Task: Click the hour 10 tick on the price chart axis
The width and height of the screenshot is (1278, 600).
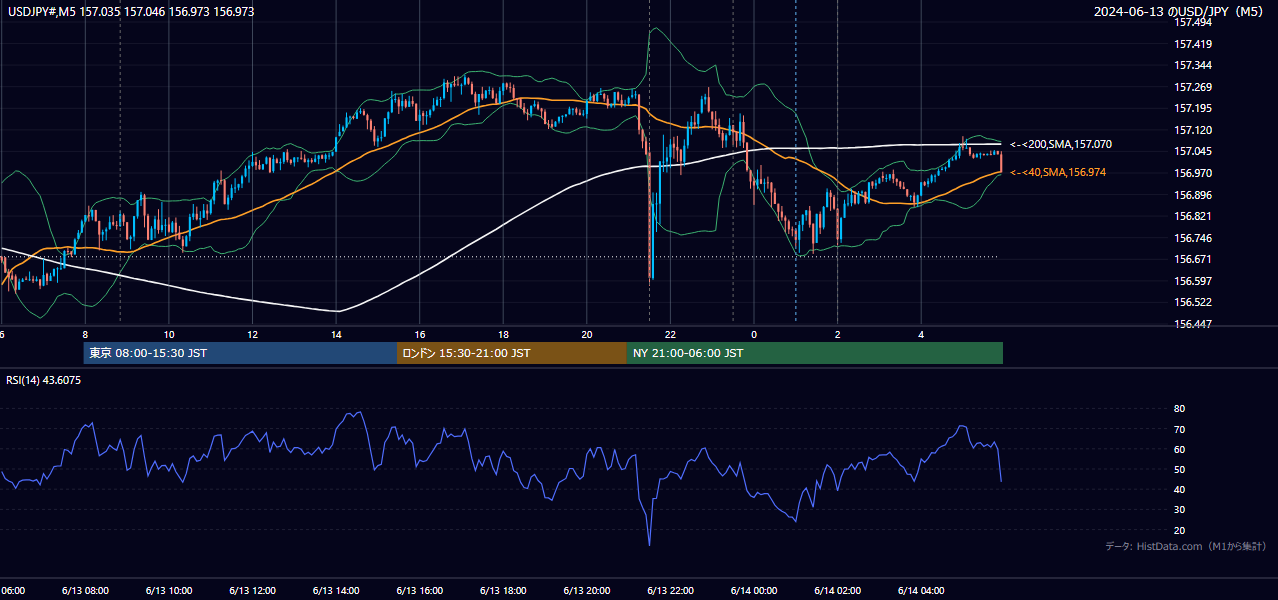Action: click(169, 334)
